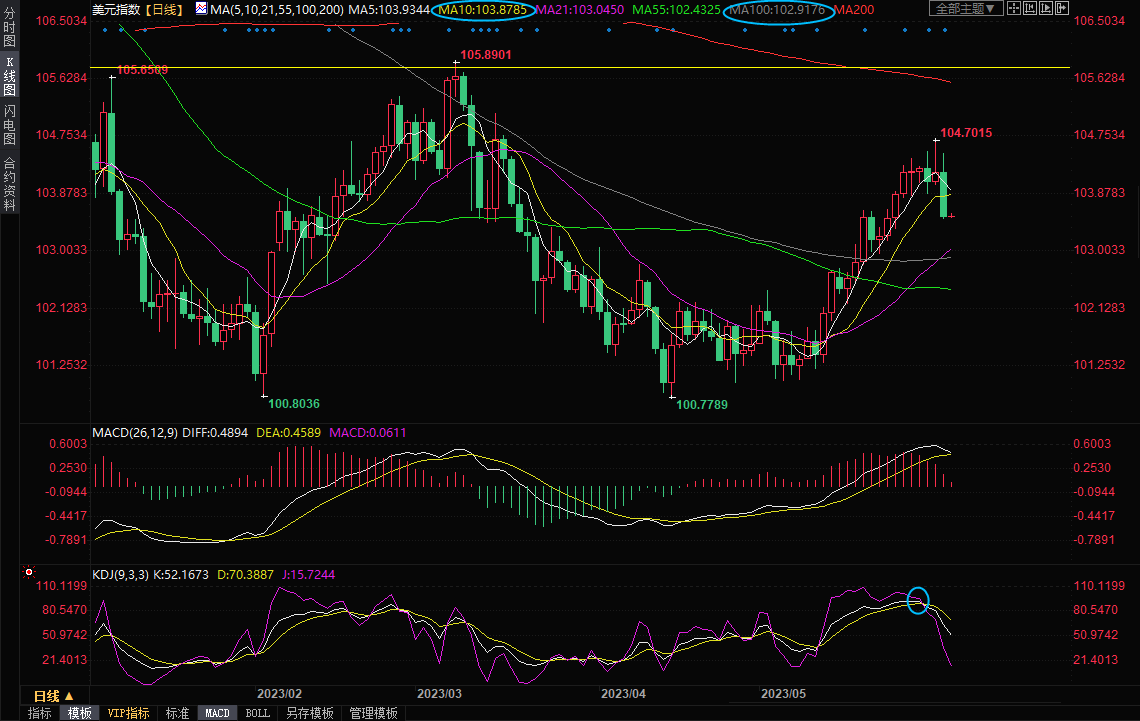Image resolution: width=1140 pixels, height=721 pixels.
Task: Toggle the BOLL indicator template
Action: click(x=257, y=713)
